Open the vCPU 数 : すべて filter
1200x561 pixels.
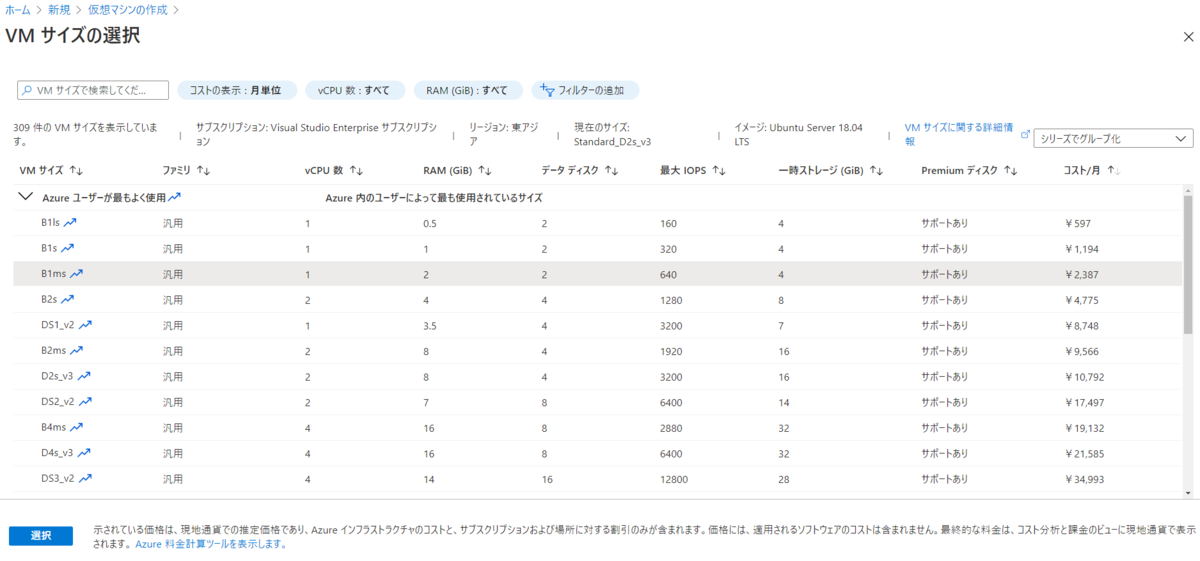(x=355, y=90)
